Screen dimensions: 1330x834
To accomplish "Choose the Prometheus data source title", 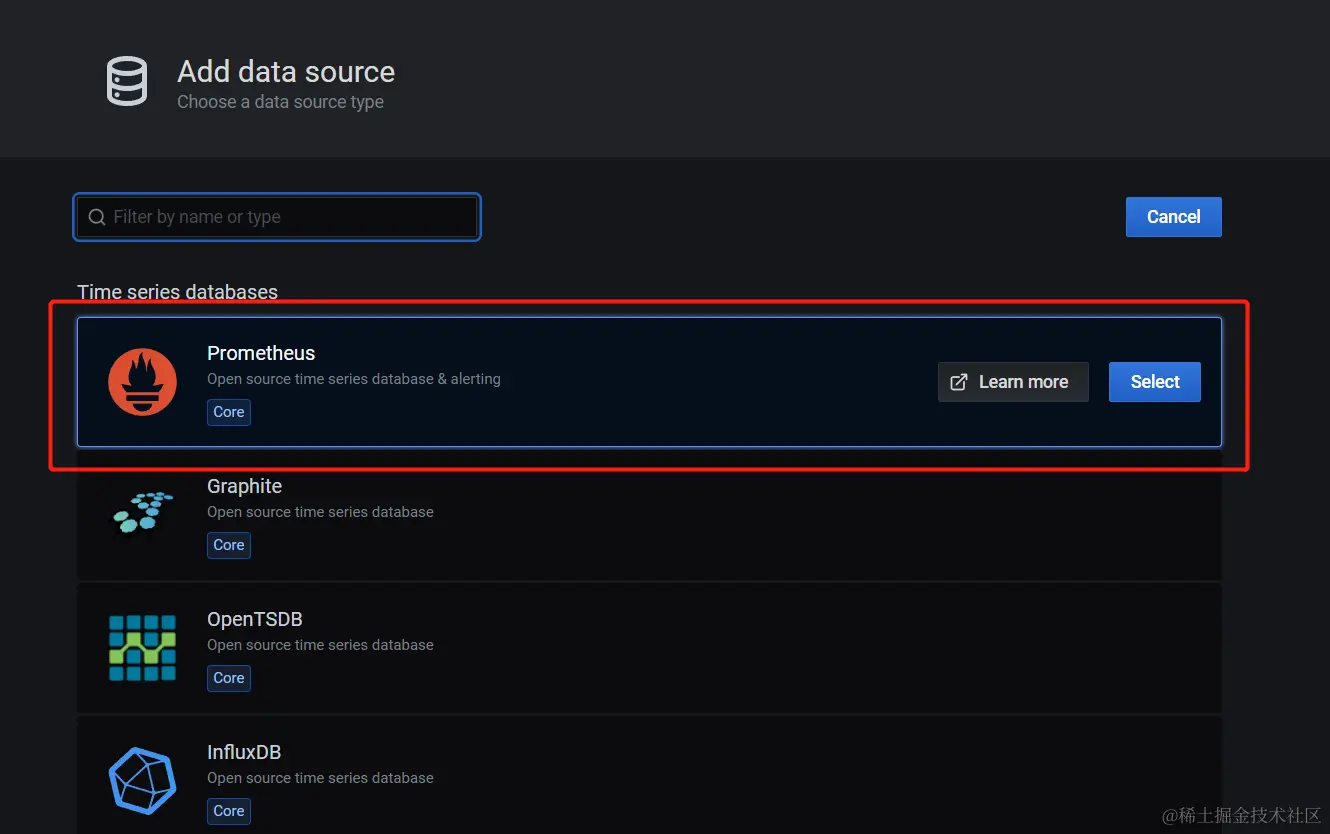I will pyautogui.click(x=261, y=353).
